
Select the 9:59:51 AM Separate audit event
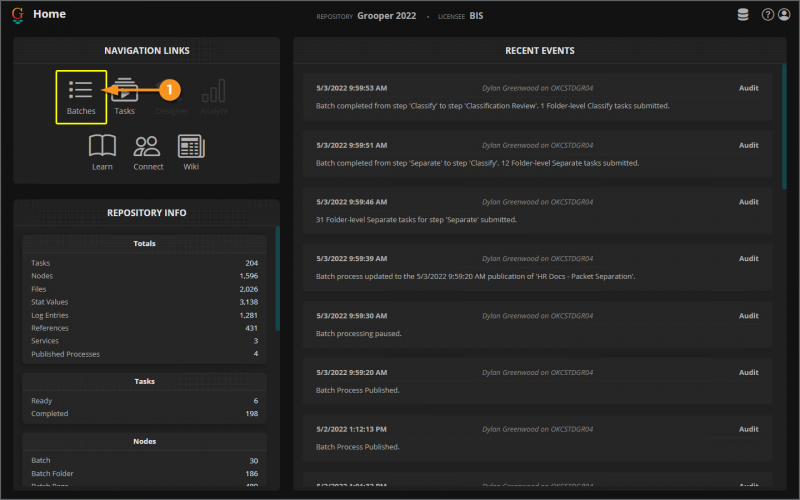click(537, 153)
